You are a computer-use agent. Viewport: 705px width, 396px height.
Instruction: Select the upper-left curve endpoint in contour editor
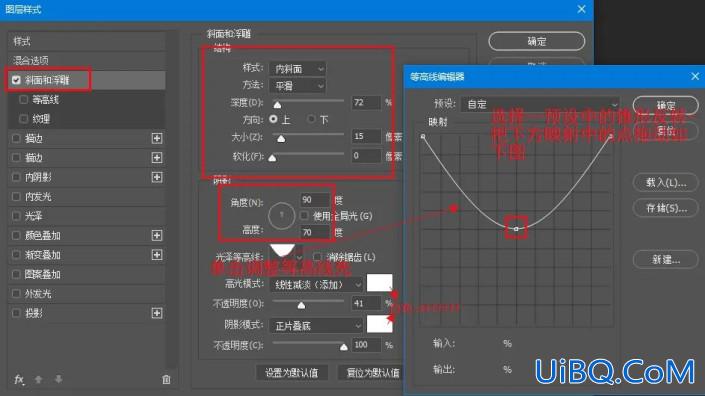(x=423, y=136)
